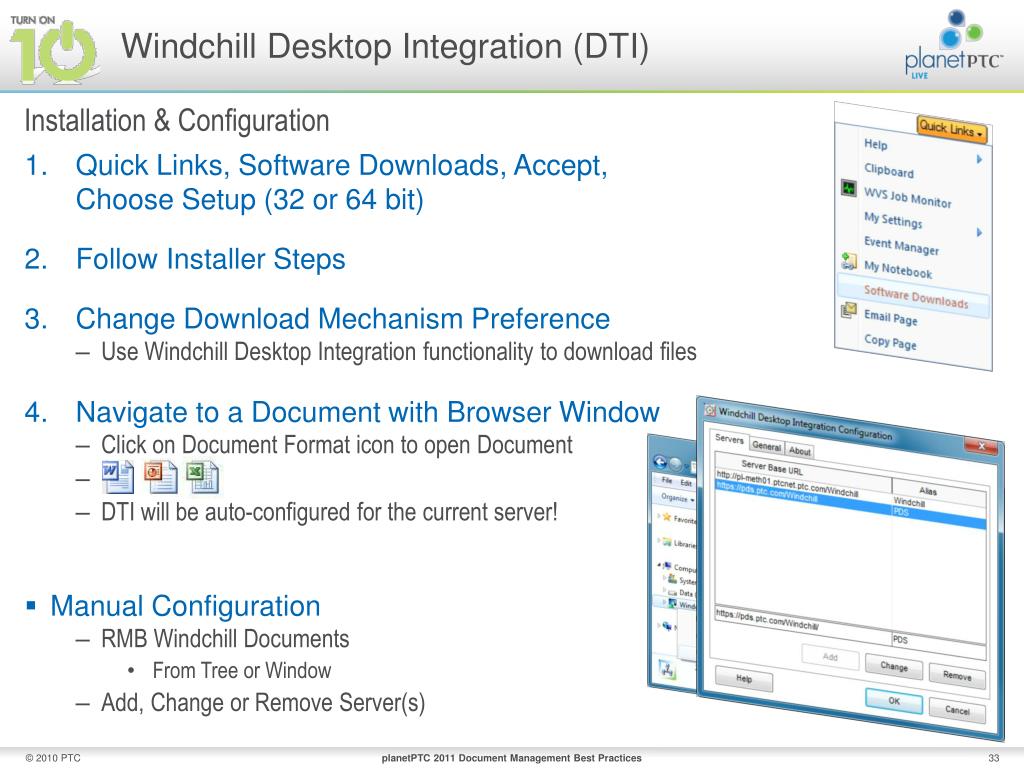Click the WVS Job Monitor icon
This screenshot has height=768, width=1024.
(848, 189)
